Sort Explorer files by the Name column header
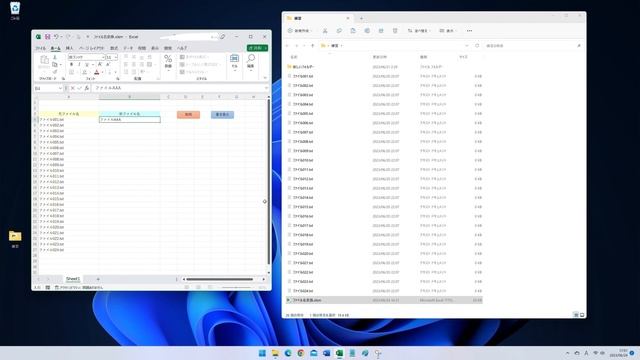 [x=294, y=57]
